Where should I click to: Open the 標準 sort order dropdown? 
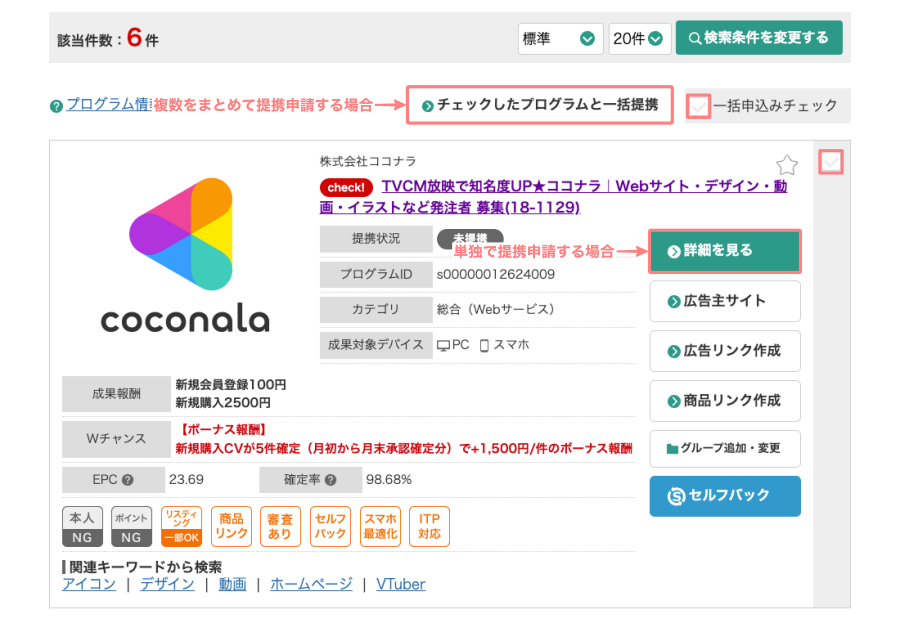(x=560, y=39)
